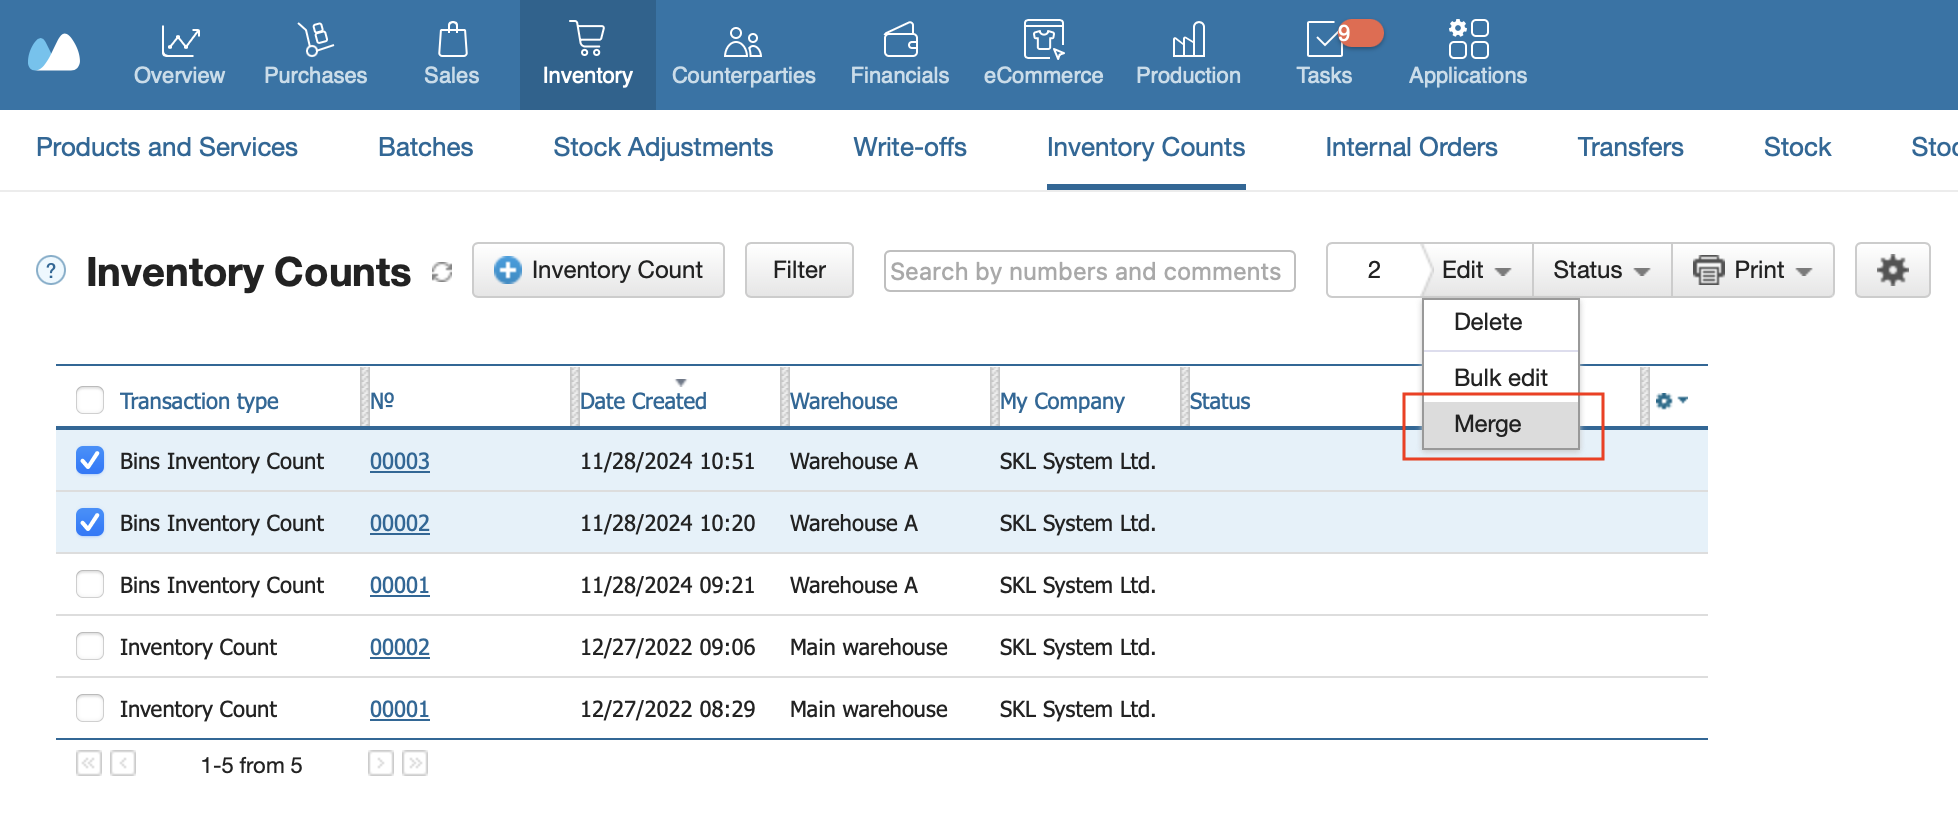
Task: Switch to Internal Orders tab
Action: [x=1411, y=148]
